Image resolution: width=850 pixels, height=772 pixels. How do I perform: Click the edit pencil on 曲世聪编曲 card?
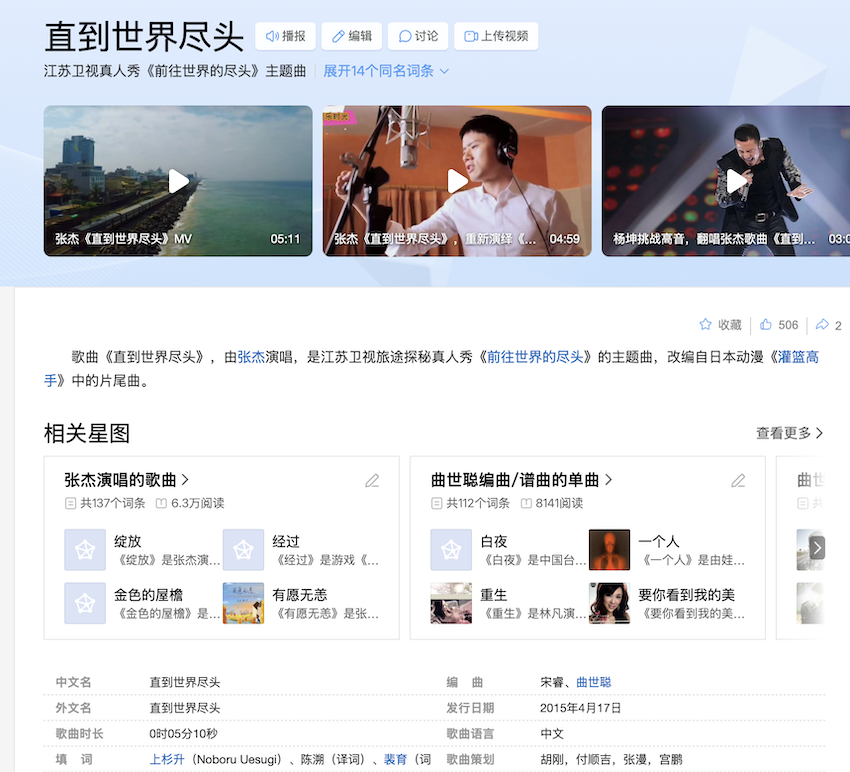click(x=738, y=480)
